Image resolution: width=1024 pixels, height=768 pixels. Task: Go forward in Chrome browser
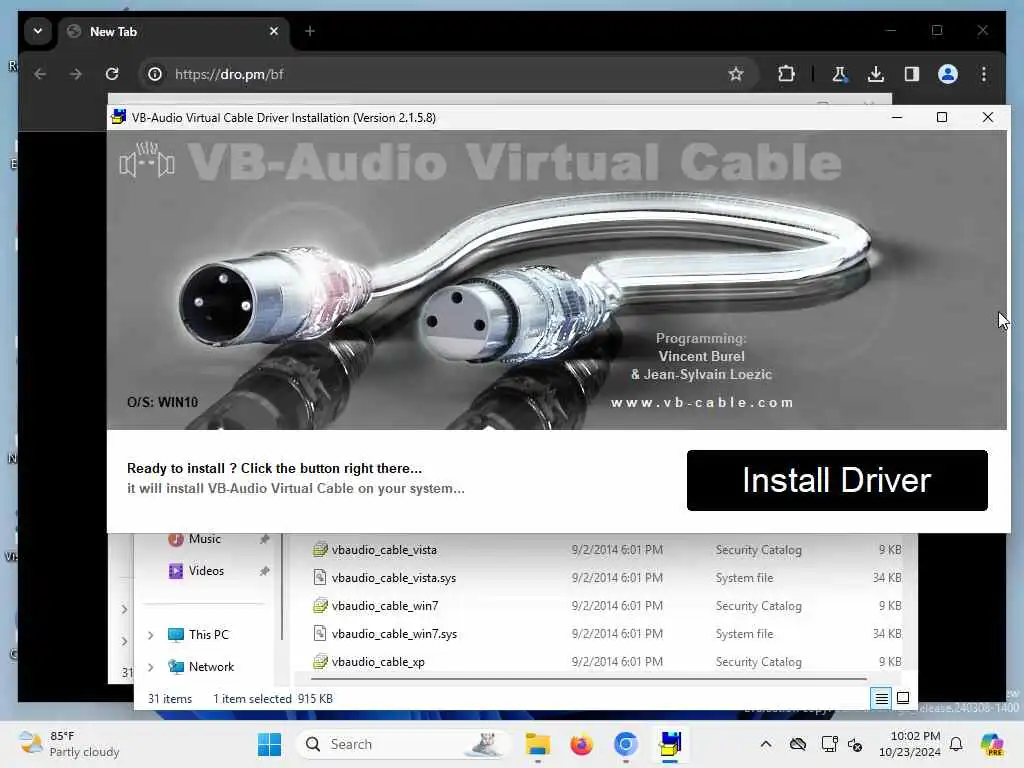pos(76,74)
